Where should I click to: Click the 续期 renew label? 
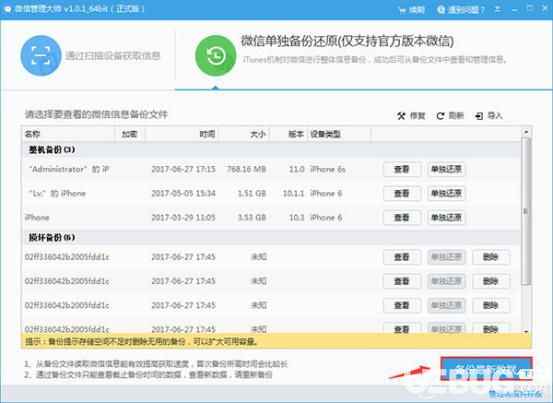click(417, 10)
